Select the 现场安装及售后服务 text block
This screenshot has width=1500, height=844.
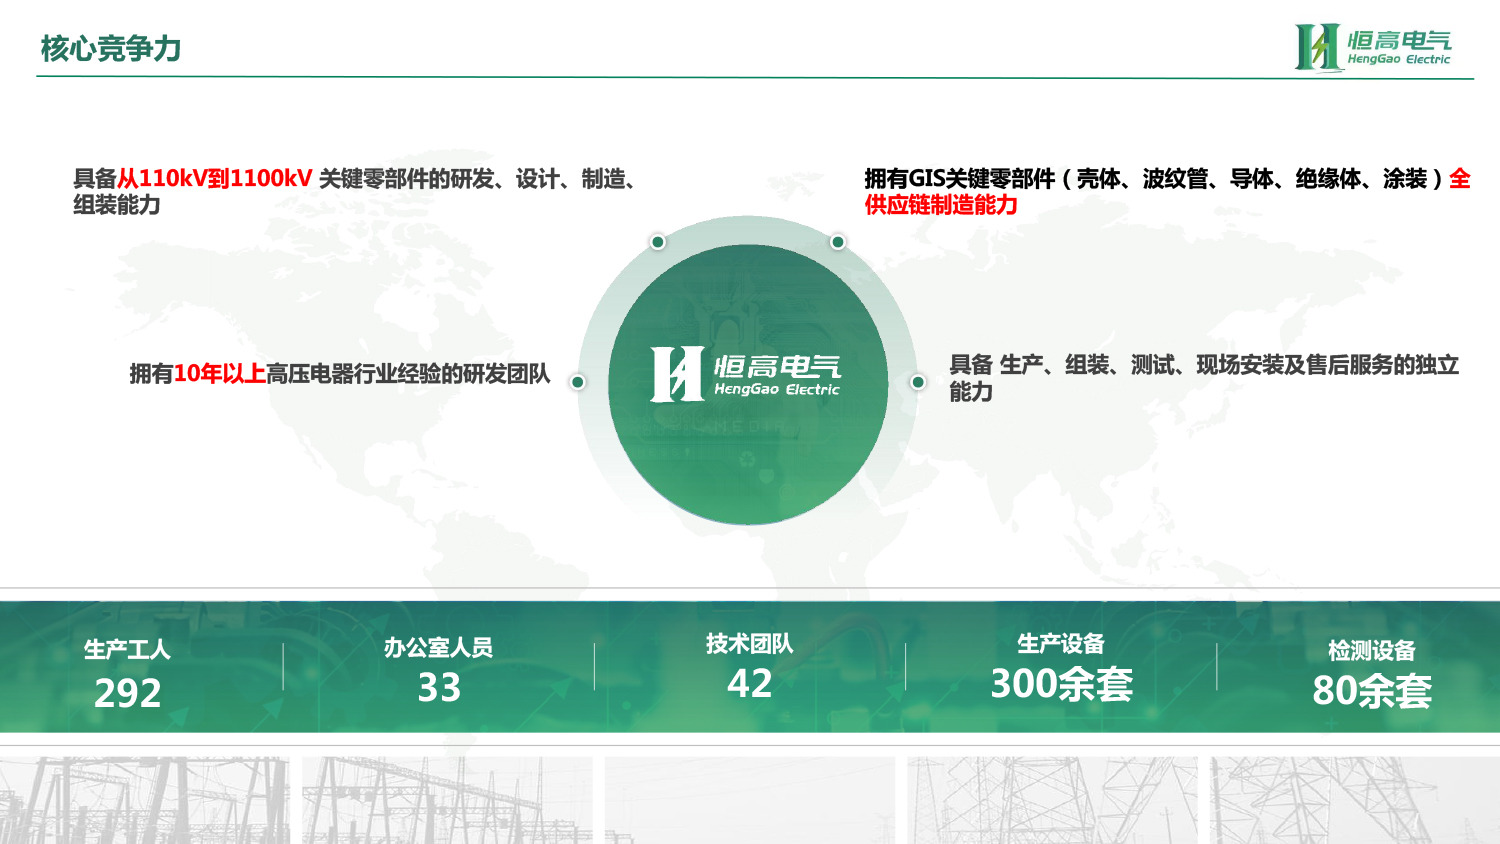click(x=1203, y=377)
